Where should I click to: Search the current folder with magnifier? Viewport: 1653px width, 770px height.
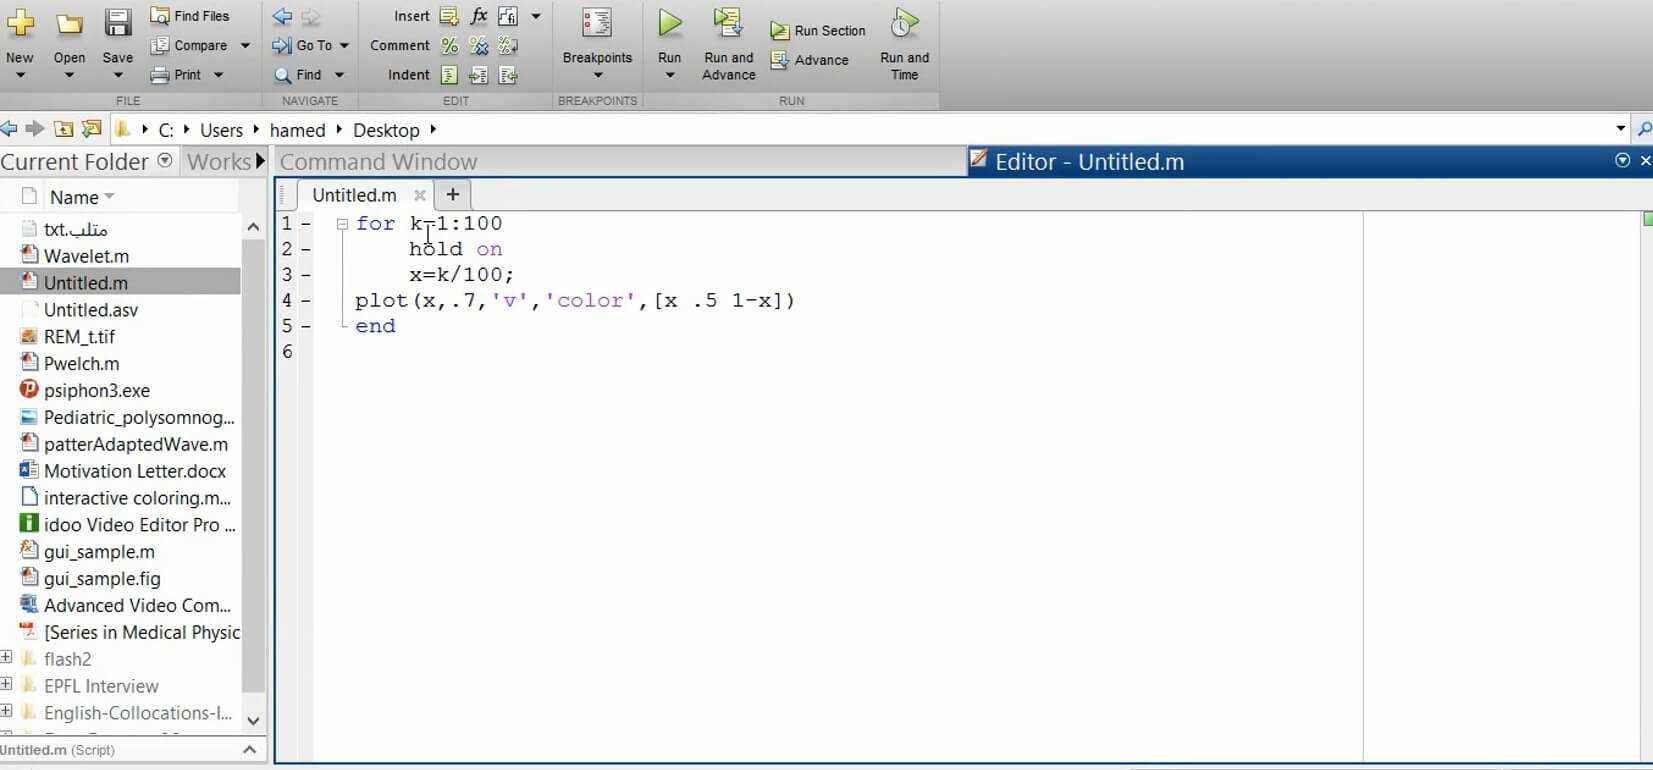[x=1643, y=129]
